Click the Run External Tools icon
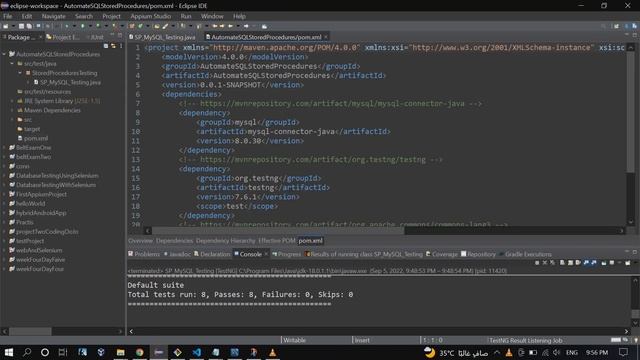Image resolution: width=640 pixels, height=360 pixels. pyautogui.click(x=114, y=26)
